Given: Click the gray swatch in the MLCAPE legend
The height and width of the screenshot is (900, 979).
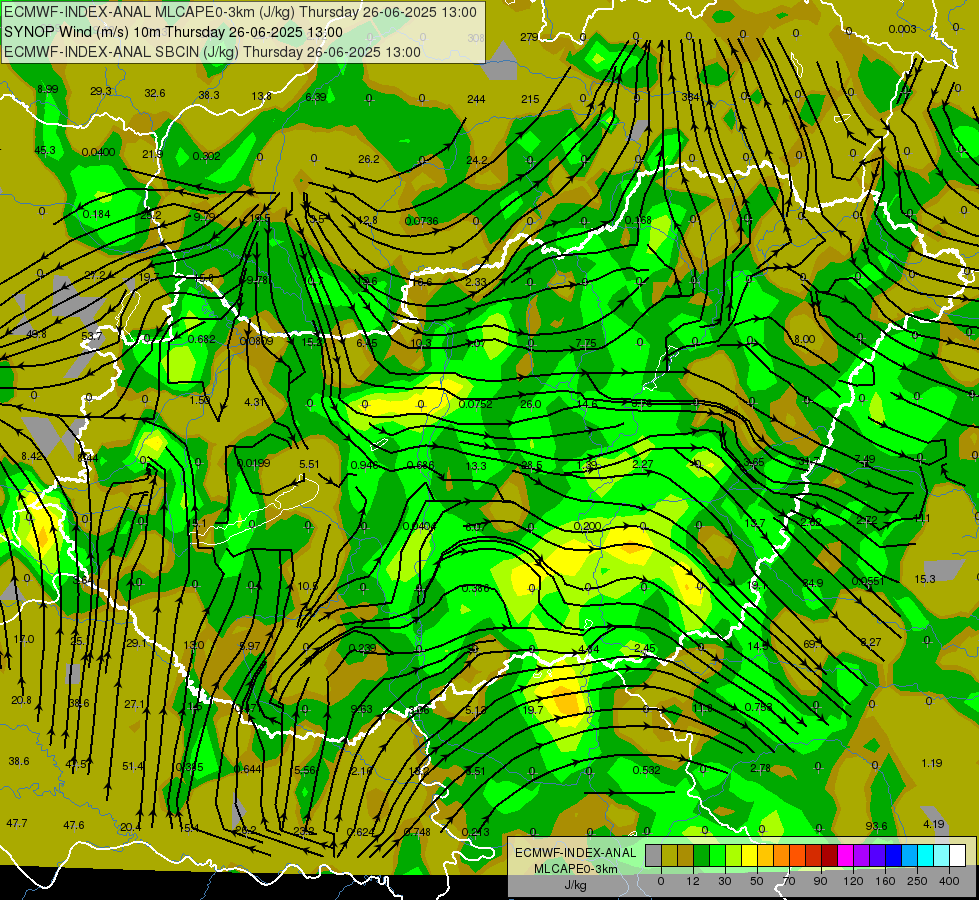Looking at the screenshot, I should tap(654, 855).
